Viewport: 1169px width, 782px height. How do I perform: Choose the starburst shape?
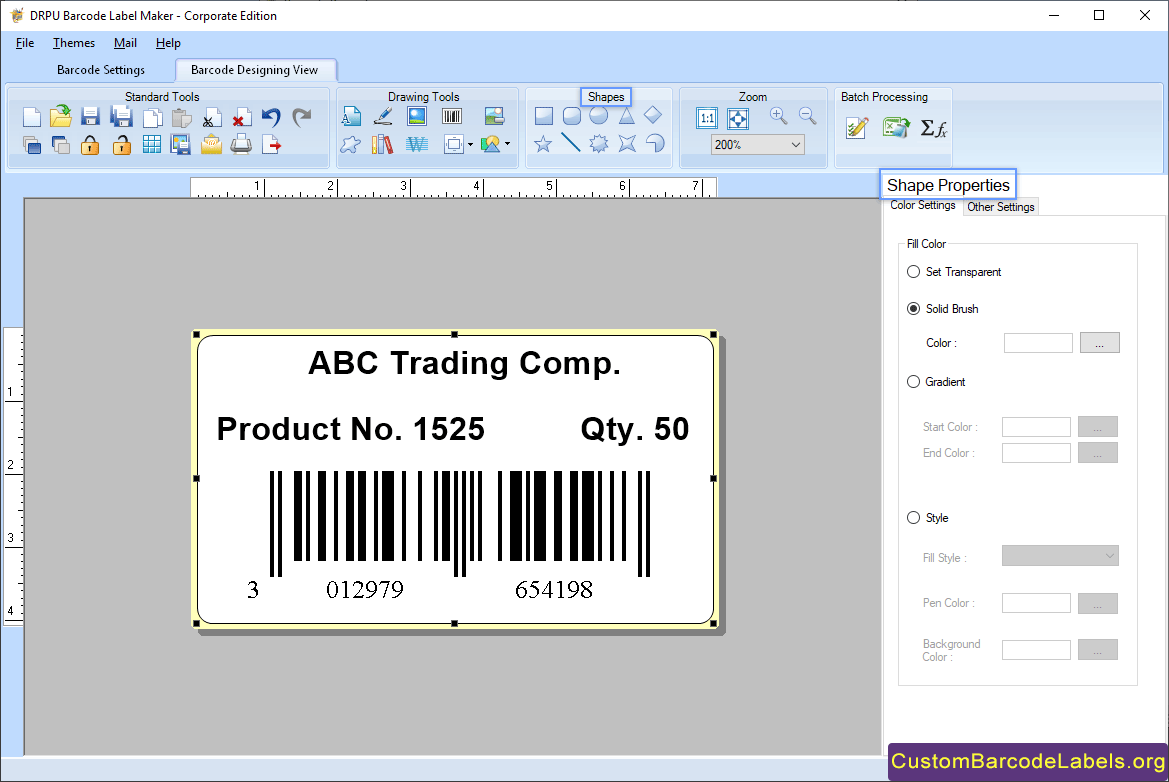599,143
